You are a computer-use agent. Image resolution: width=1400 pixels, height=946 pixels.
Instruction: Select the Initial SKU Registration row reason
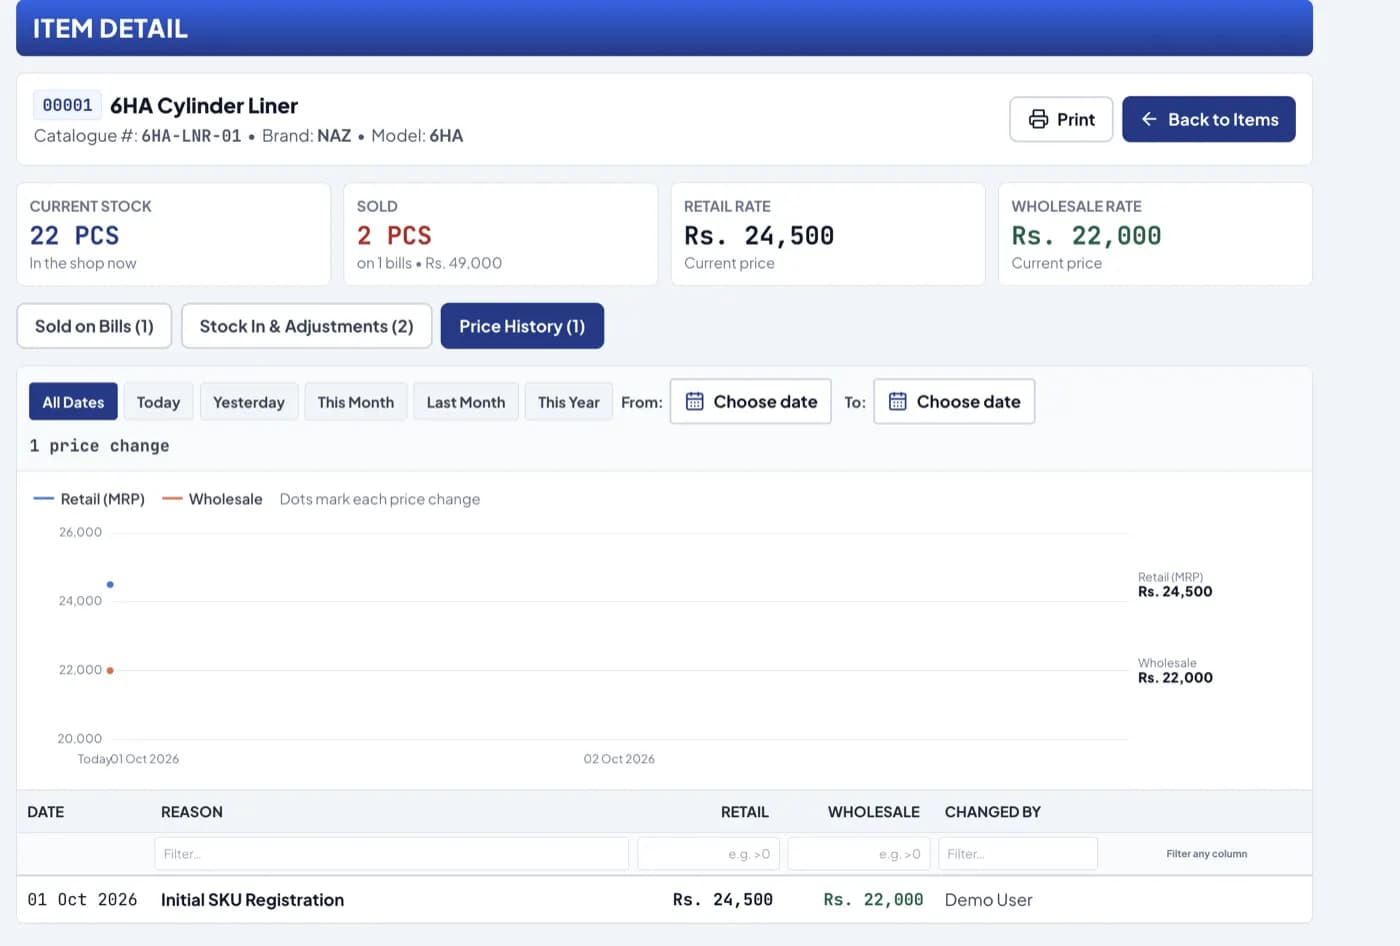tap(252, 900)
